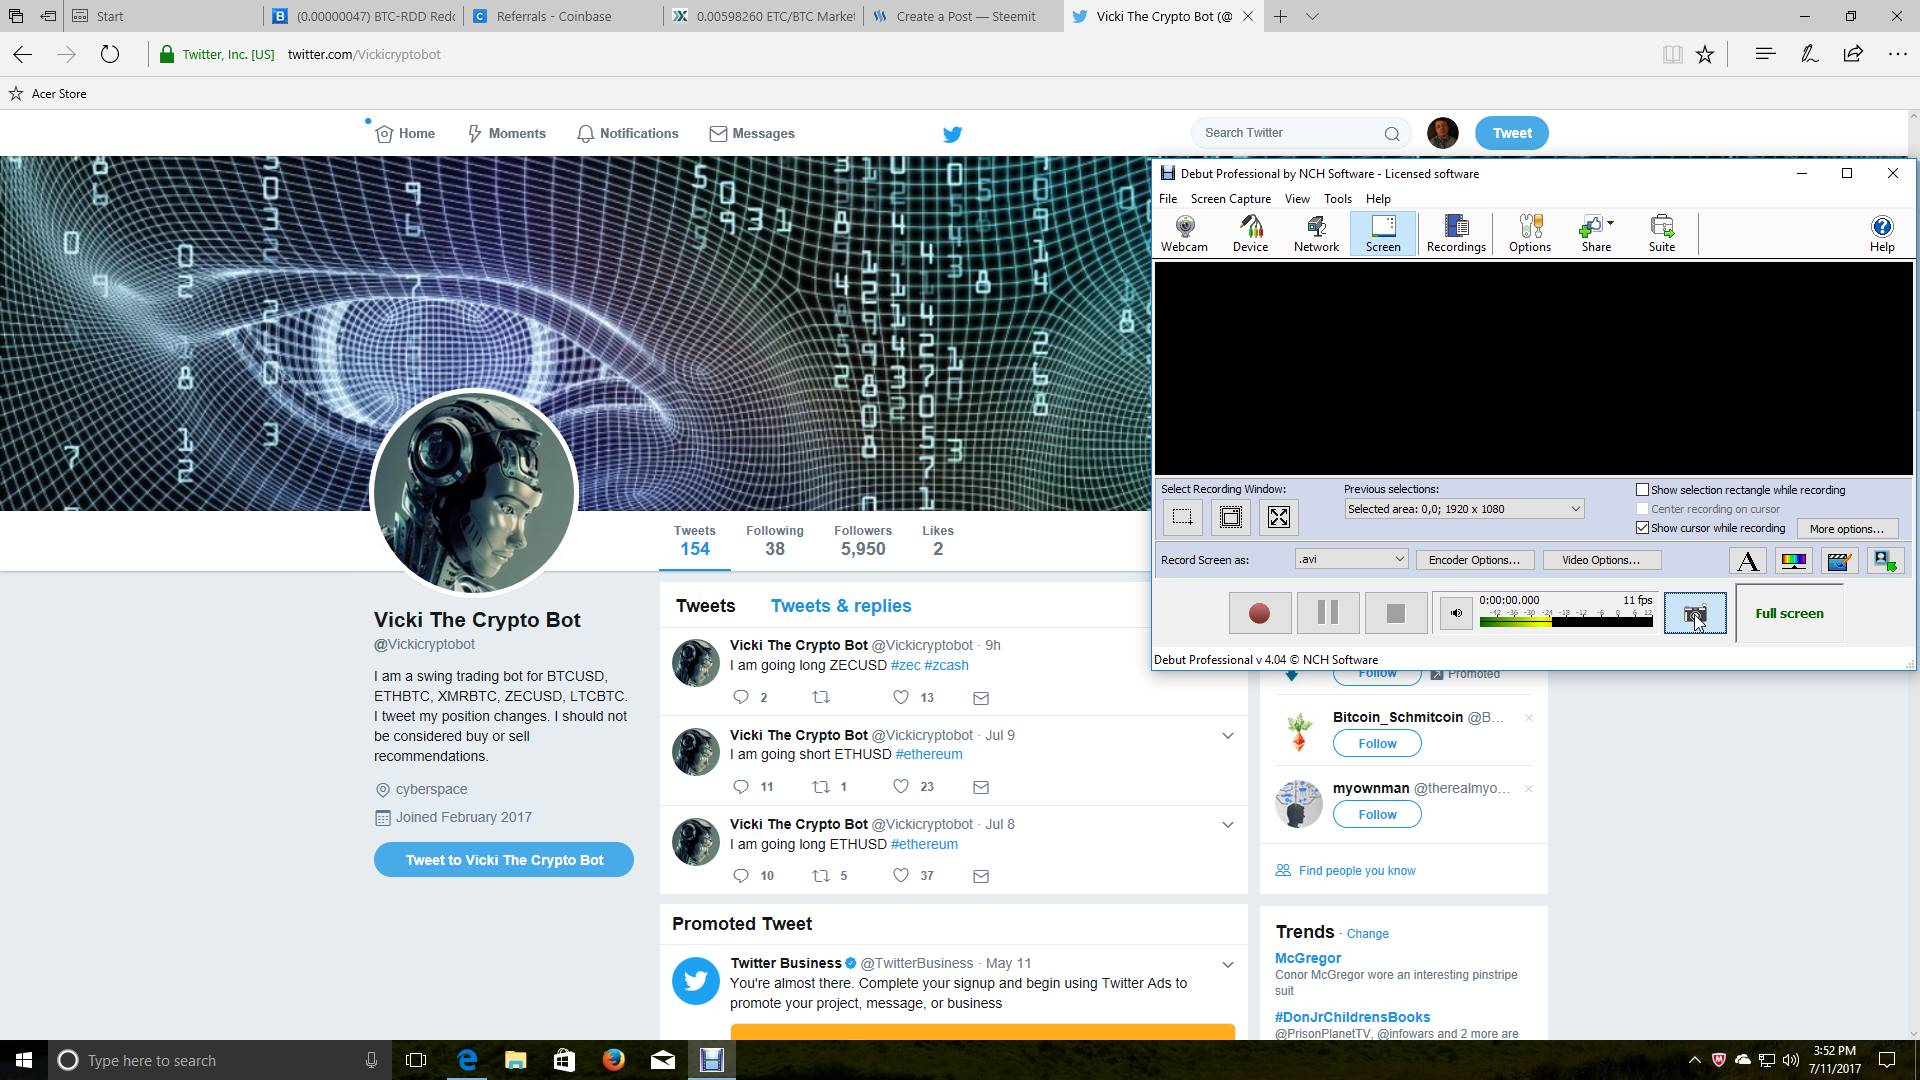Choose window selection recording icon
The height and width of the screenshot is (1080, 1920).
click(x=1230, y=517)
